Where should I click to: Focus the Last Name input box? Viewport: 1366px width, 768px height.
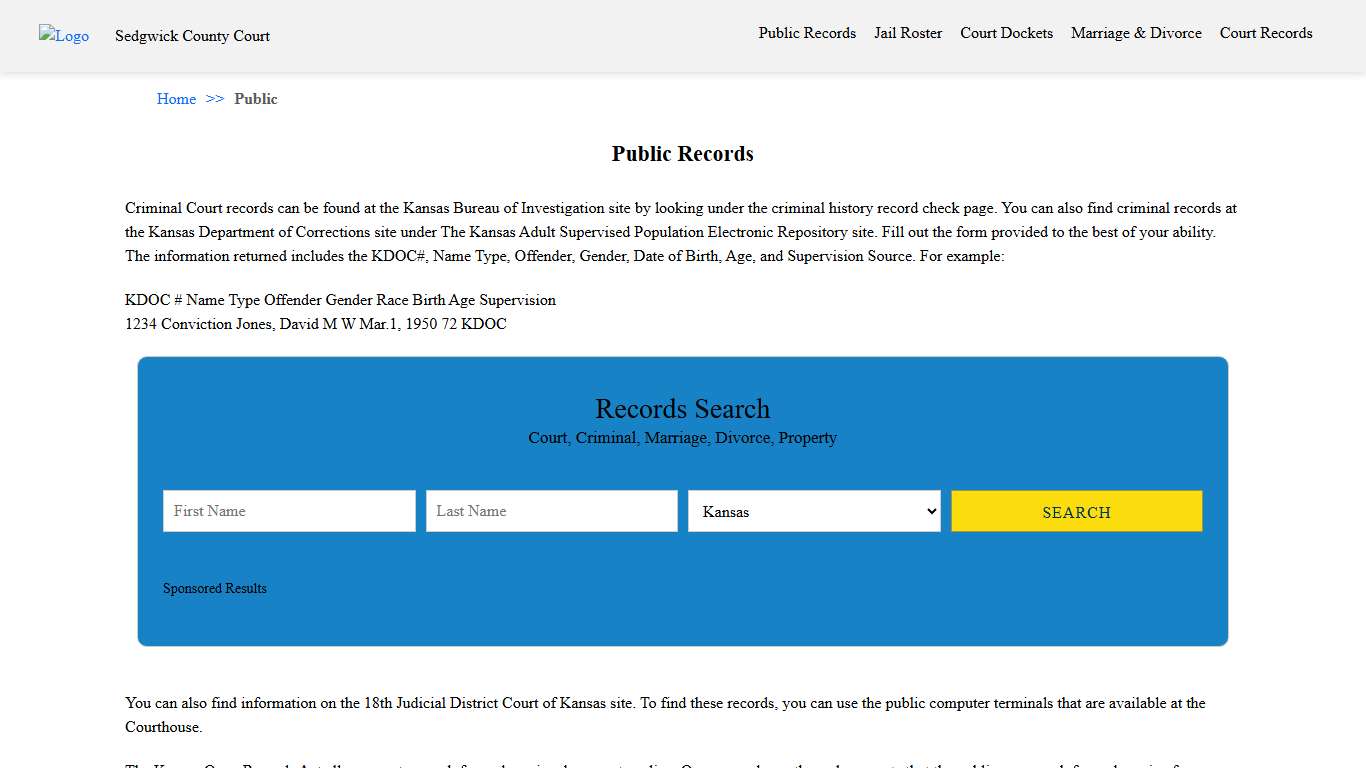[x=551, y=511]
